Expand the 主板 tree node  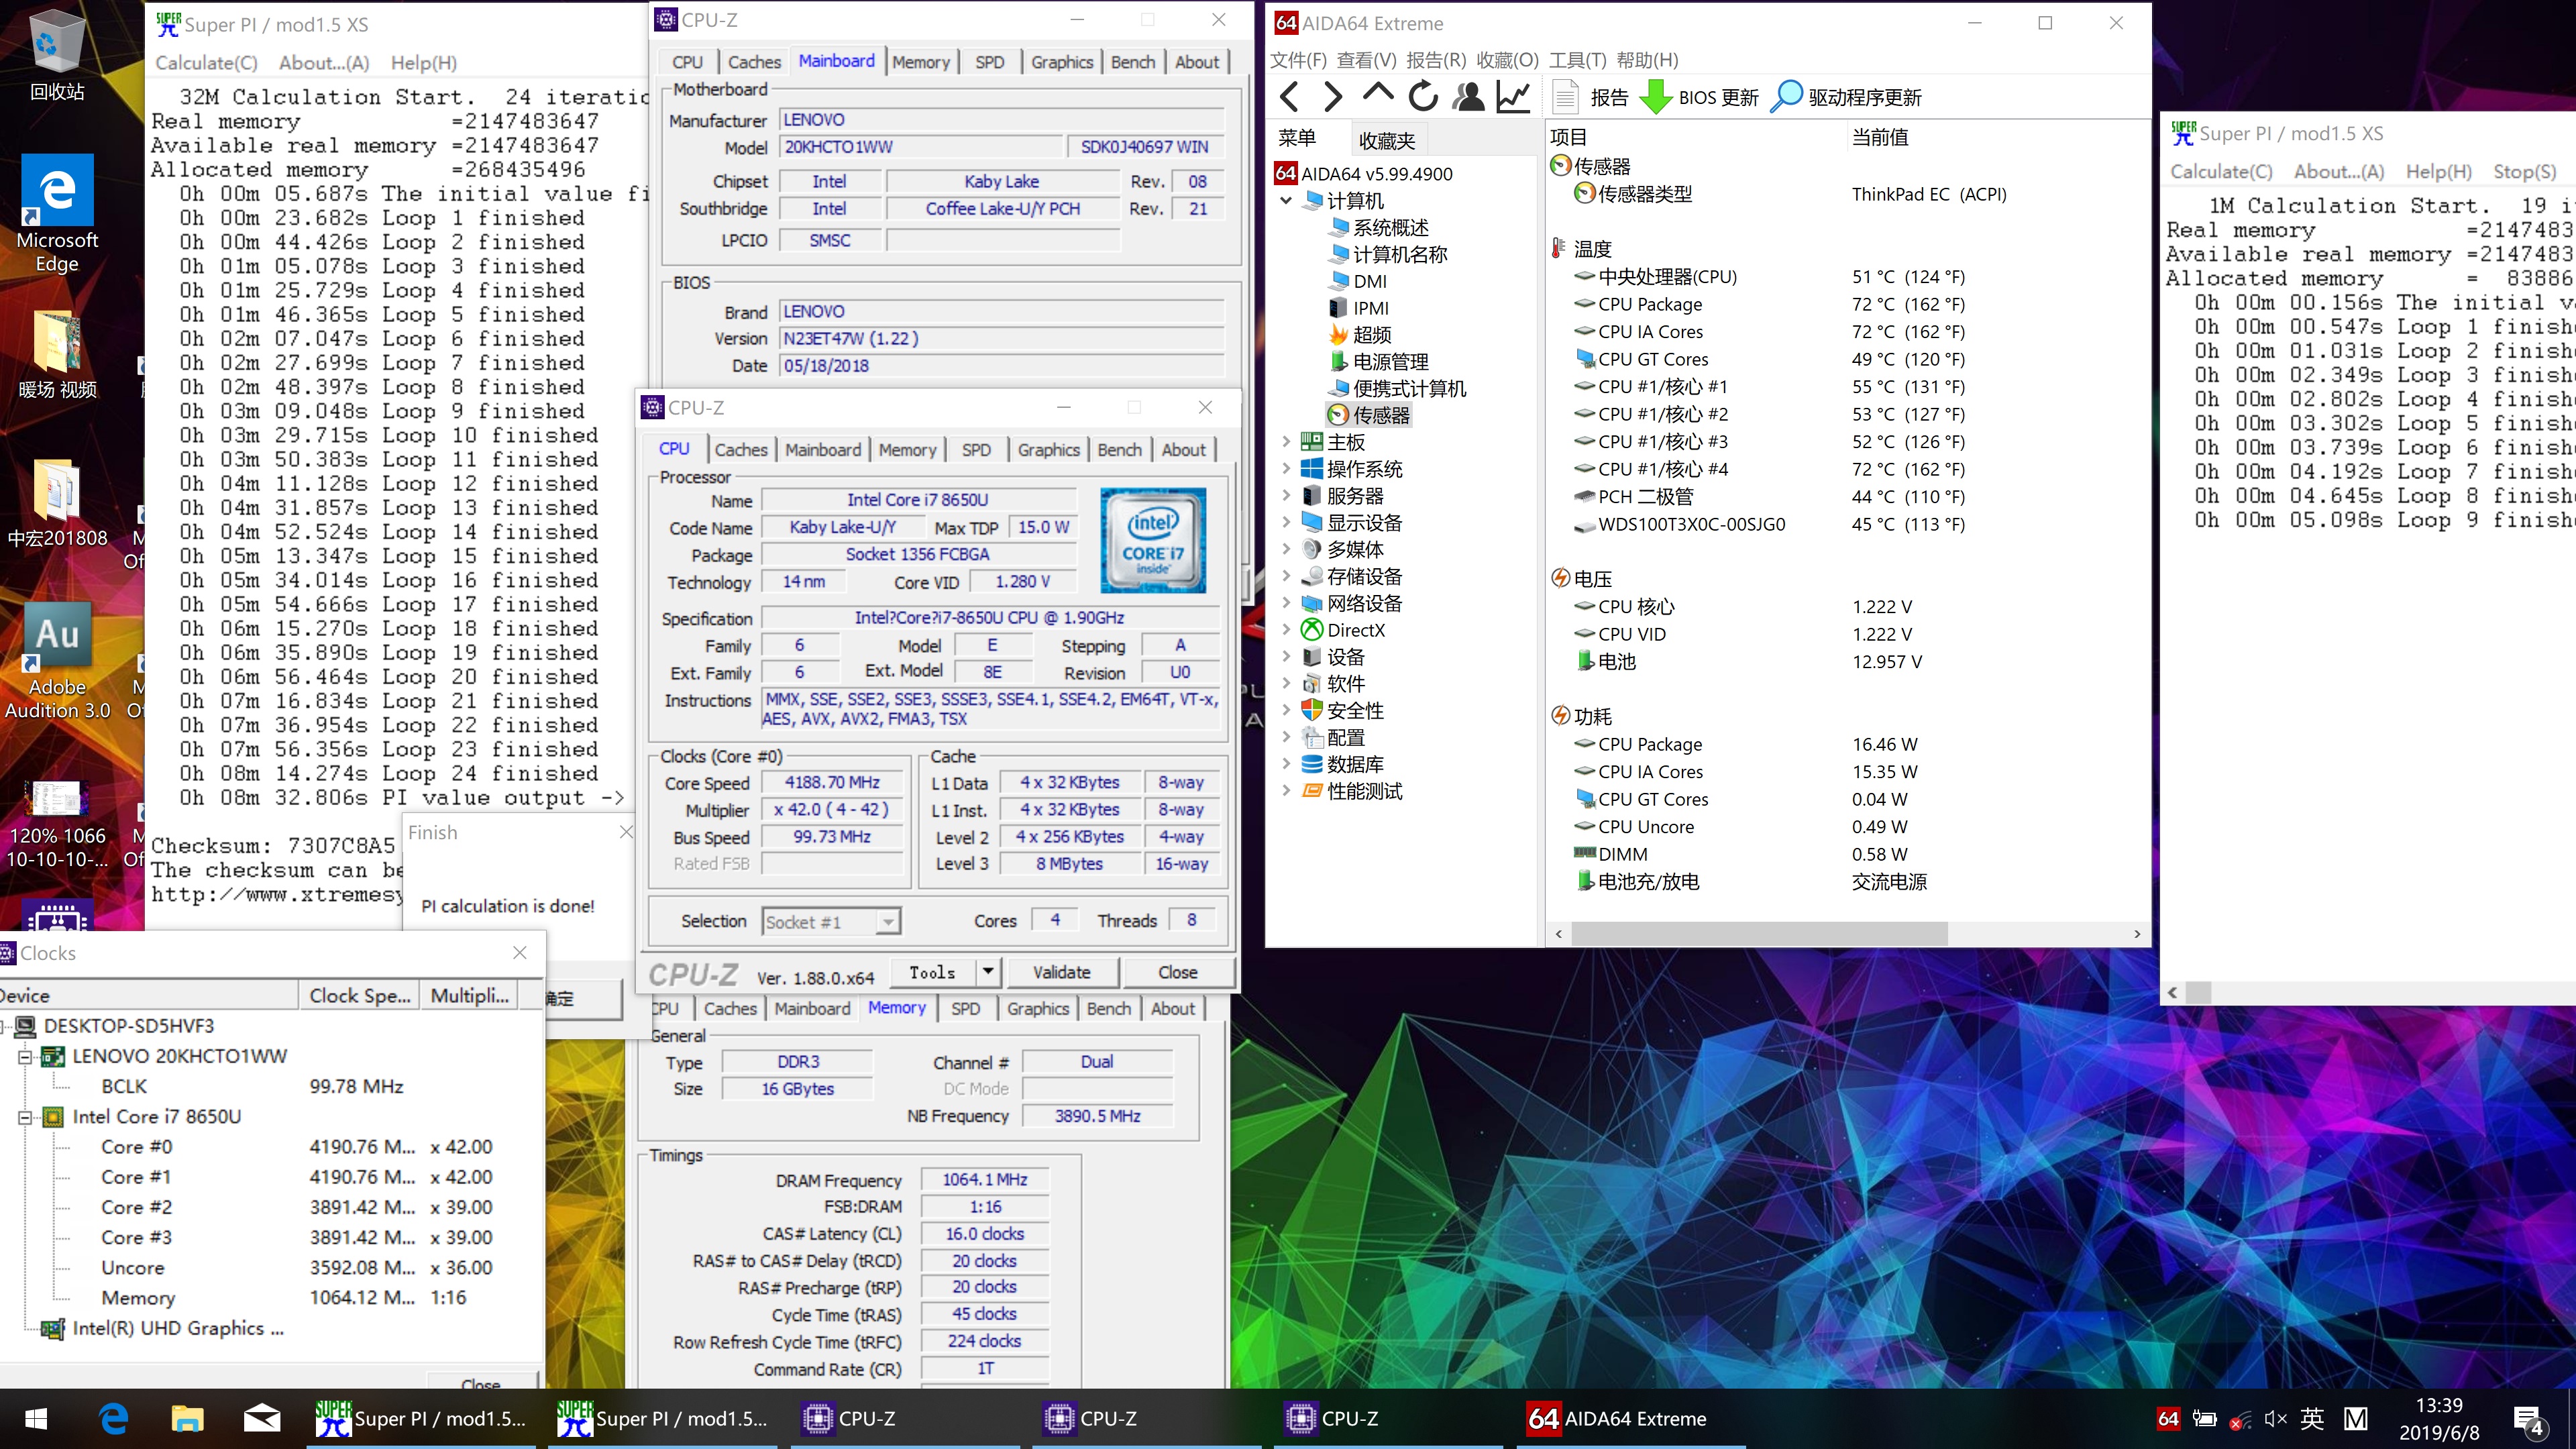click(x=1286, y=441)
